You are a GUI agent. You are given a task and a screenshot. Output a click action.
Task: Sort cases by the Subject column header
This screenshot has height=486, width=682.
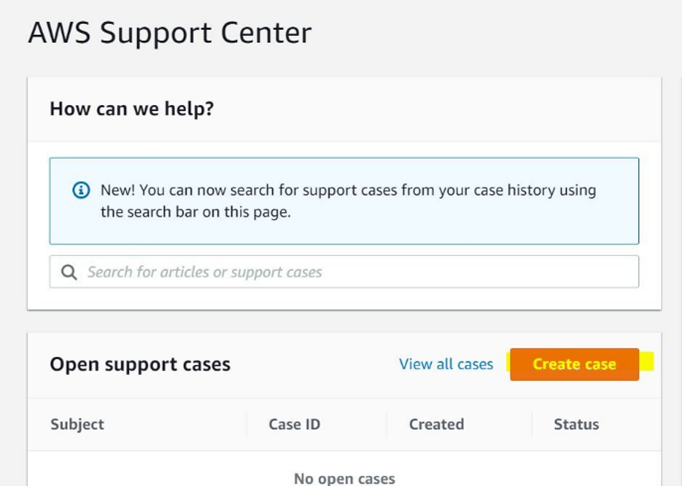point(77,424)
